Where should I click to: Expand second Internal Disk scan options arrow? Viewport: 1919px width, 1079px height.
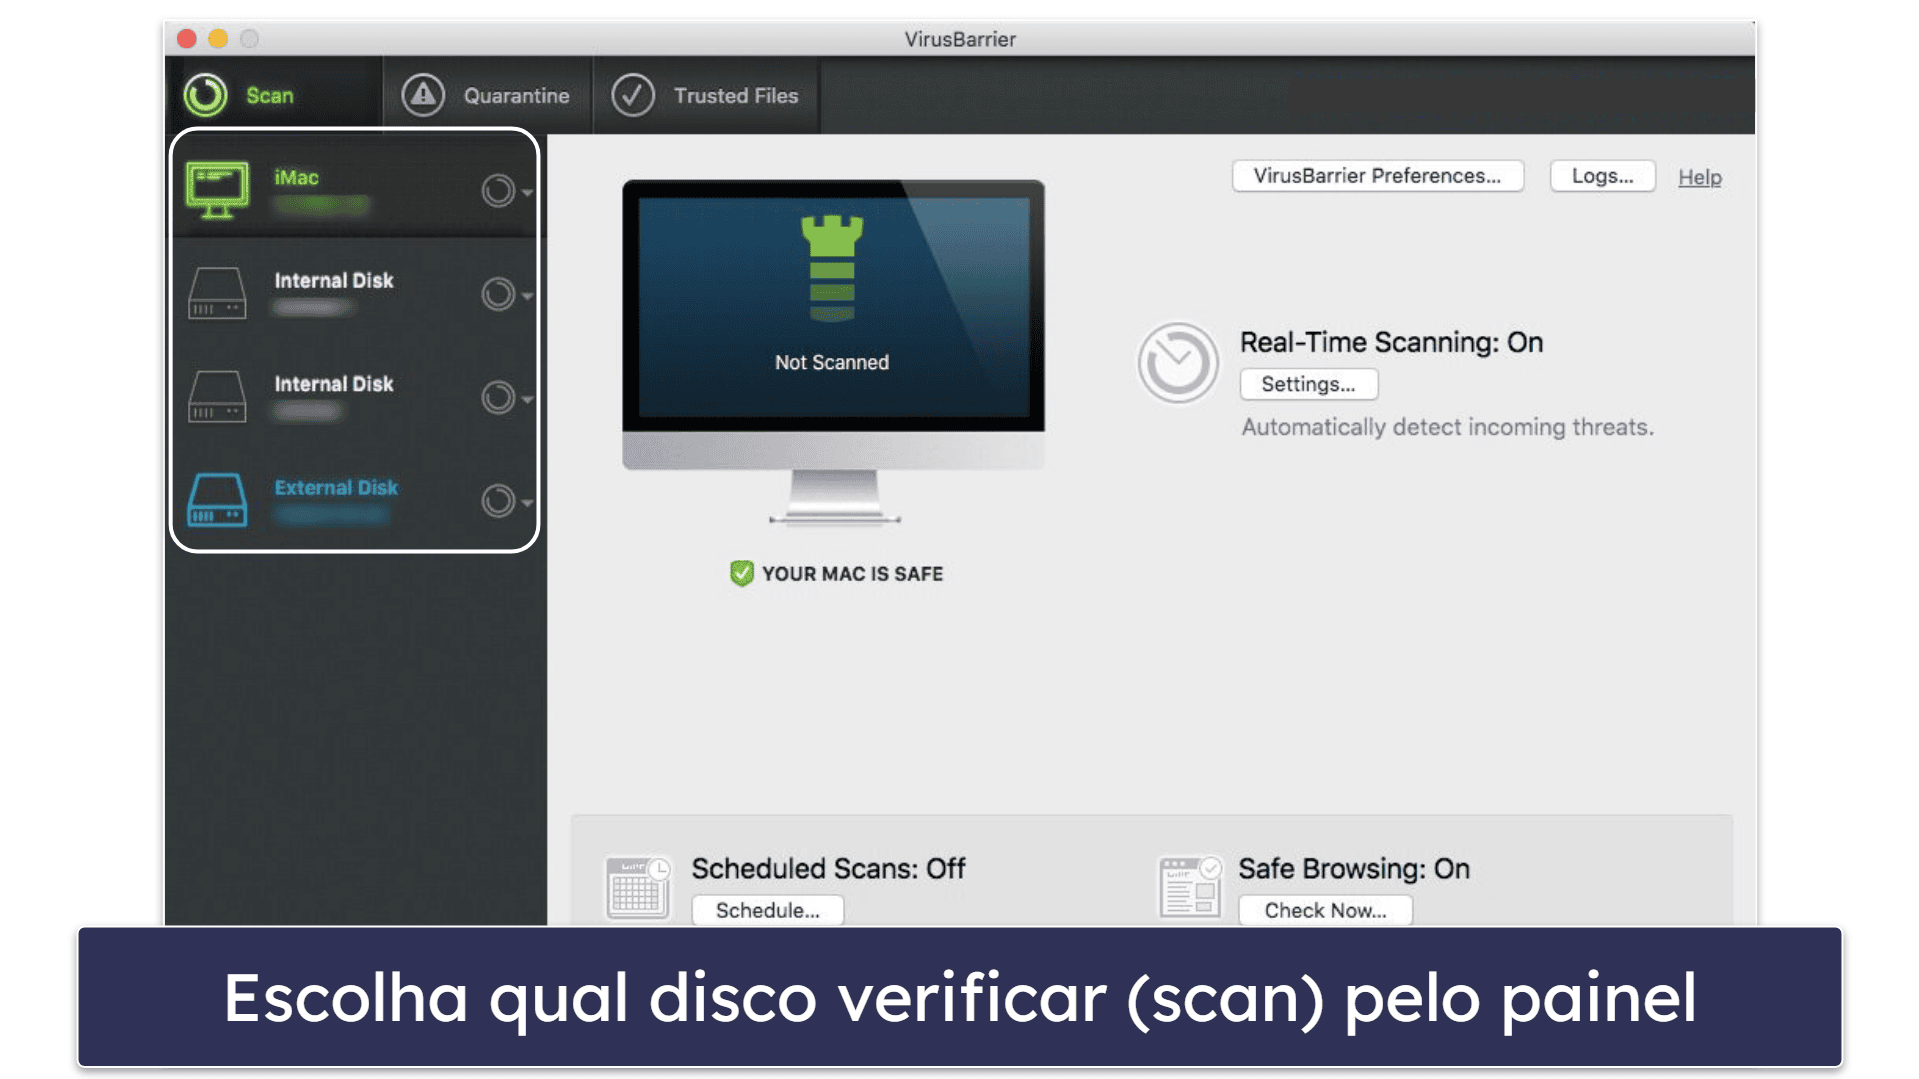click(527, 399)
